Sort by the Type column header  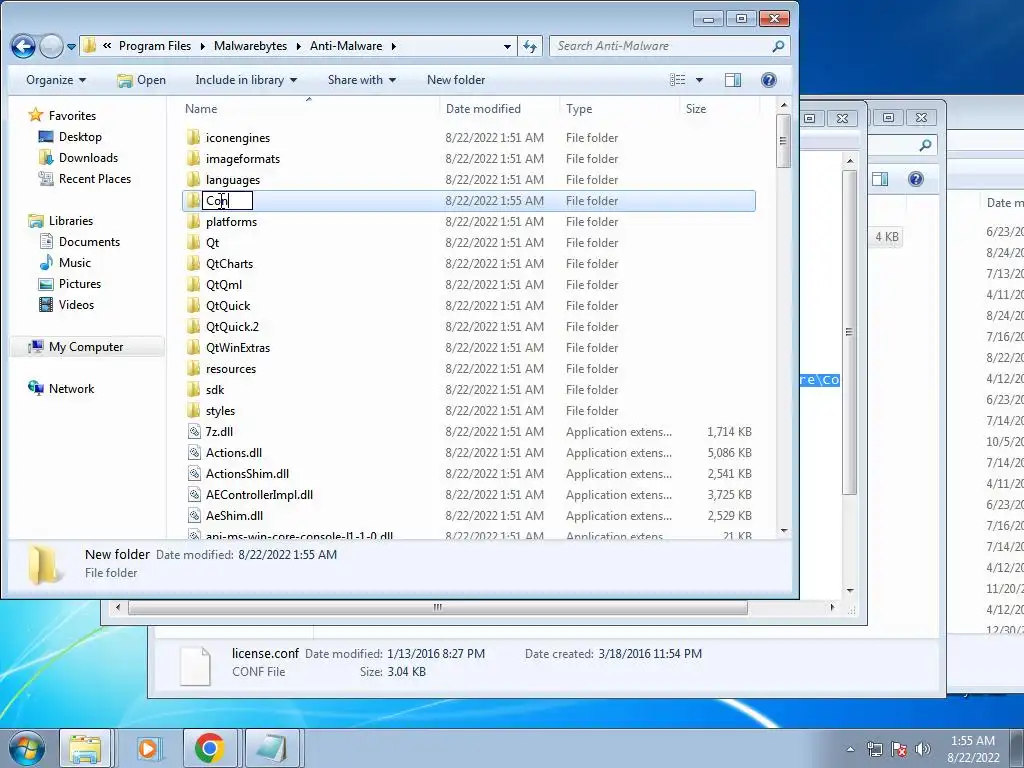(620, 109)
